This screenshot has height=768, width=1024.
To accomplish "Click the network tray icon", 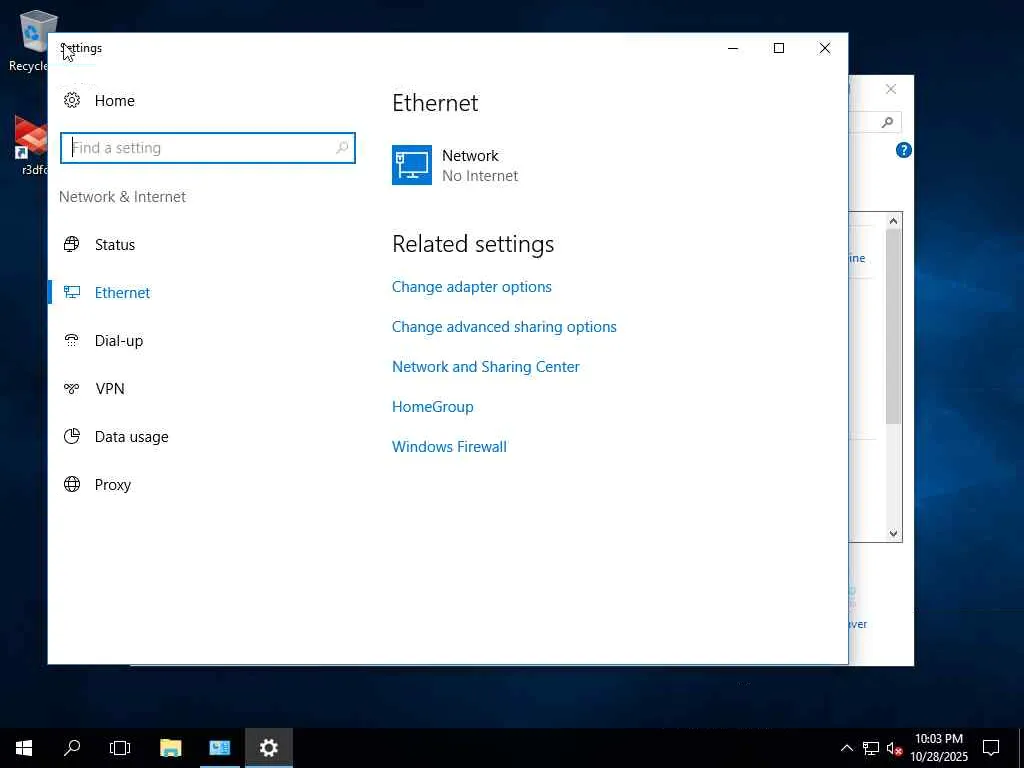I will tap(871, 748).
